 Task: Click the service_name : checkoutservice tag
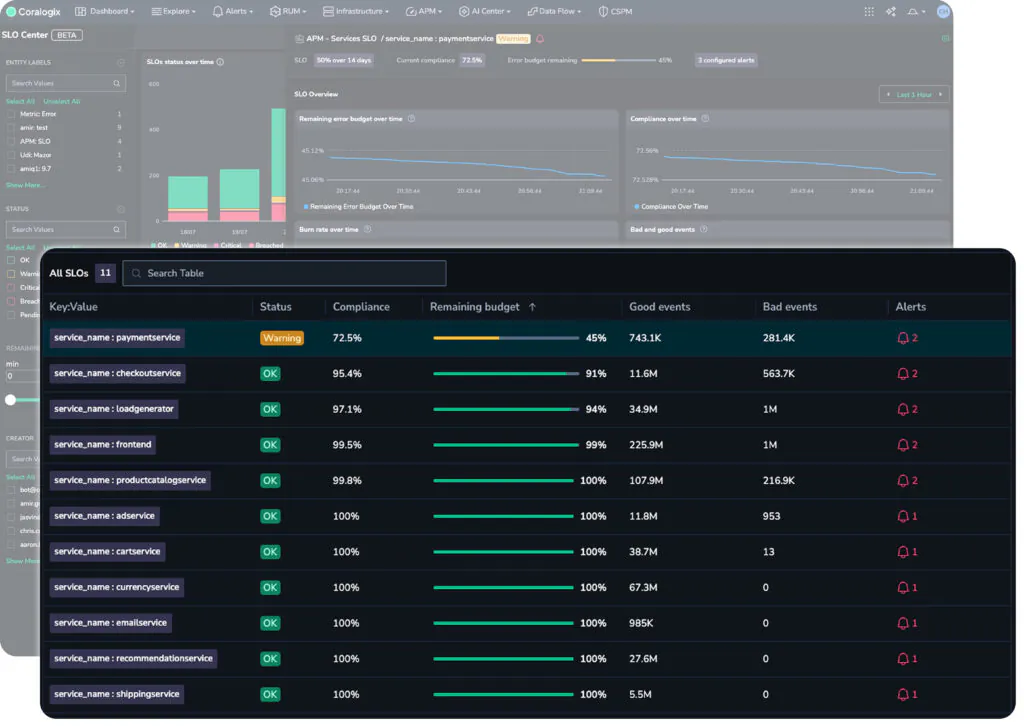click(118, 374)
